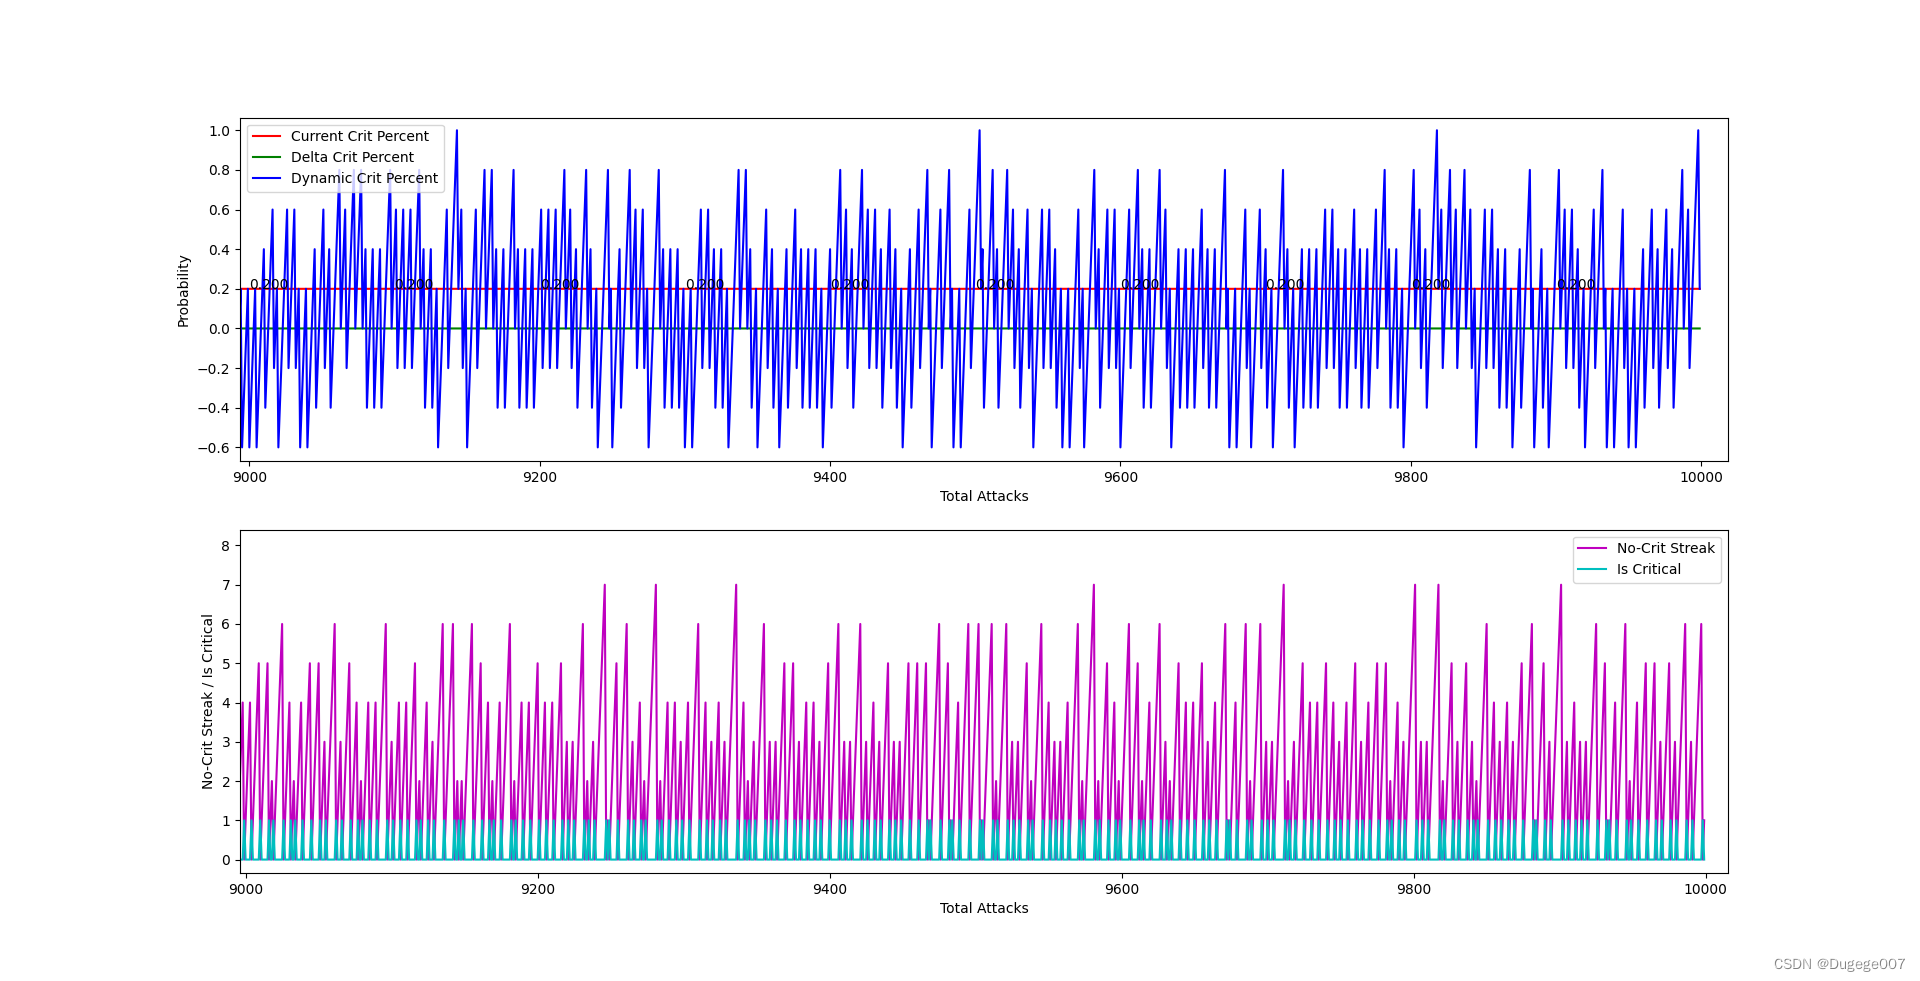
Task: Click the 0 tick on the streak axis
Action: pyautogui.click(x=226, y=860)
